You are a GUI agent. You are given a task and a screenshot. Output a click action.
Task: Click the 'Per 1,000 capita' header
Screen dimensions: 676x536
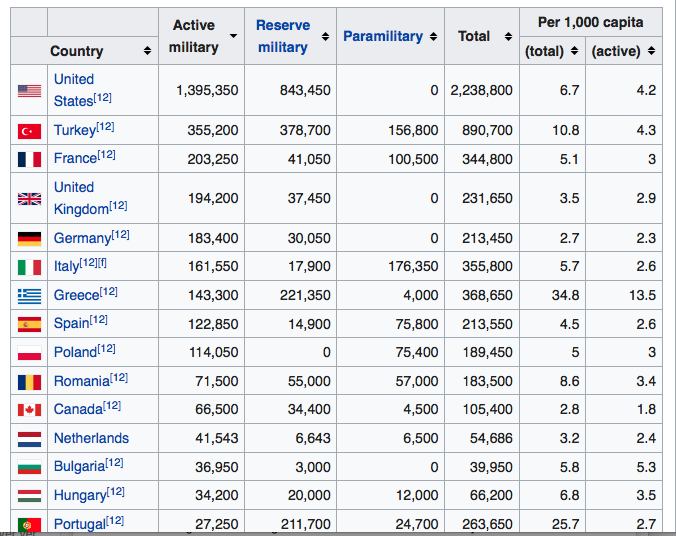coord(591,22)
